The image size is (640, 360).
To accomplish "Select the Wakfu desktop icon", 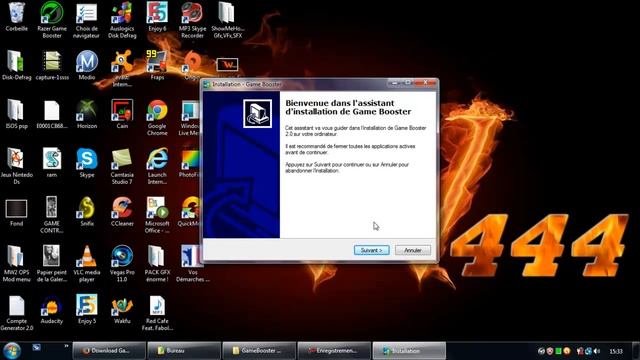I will coord(122,309).
